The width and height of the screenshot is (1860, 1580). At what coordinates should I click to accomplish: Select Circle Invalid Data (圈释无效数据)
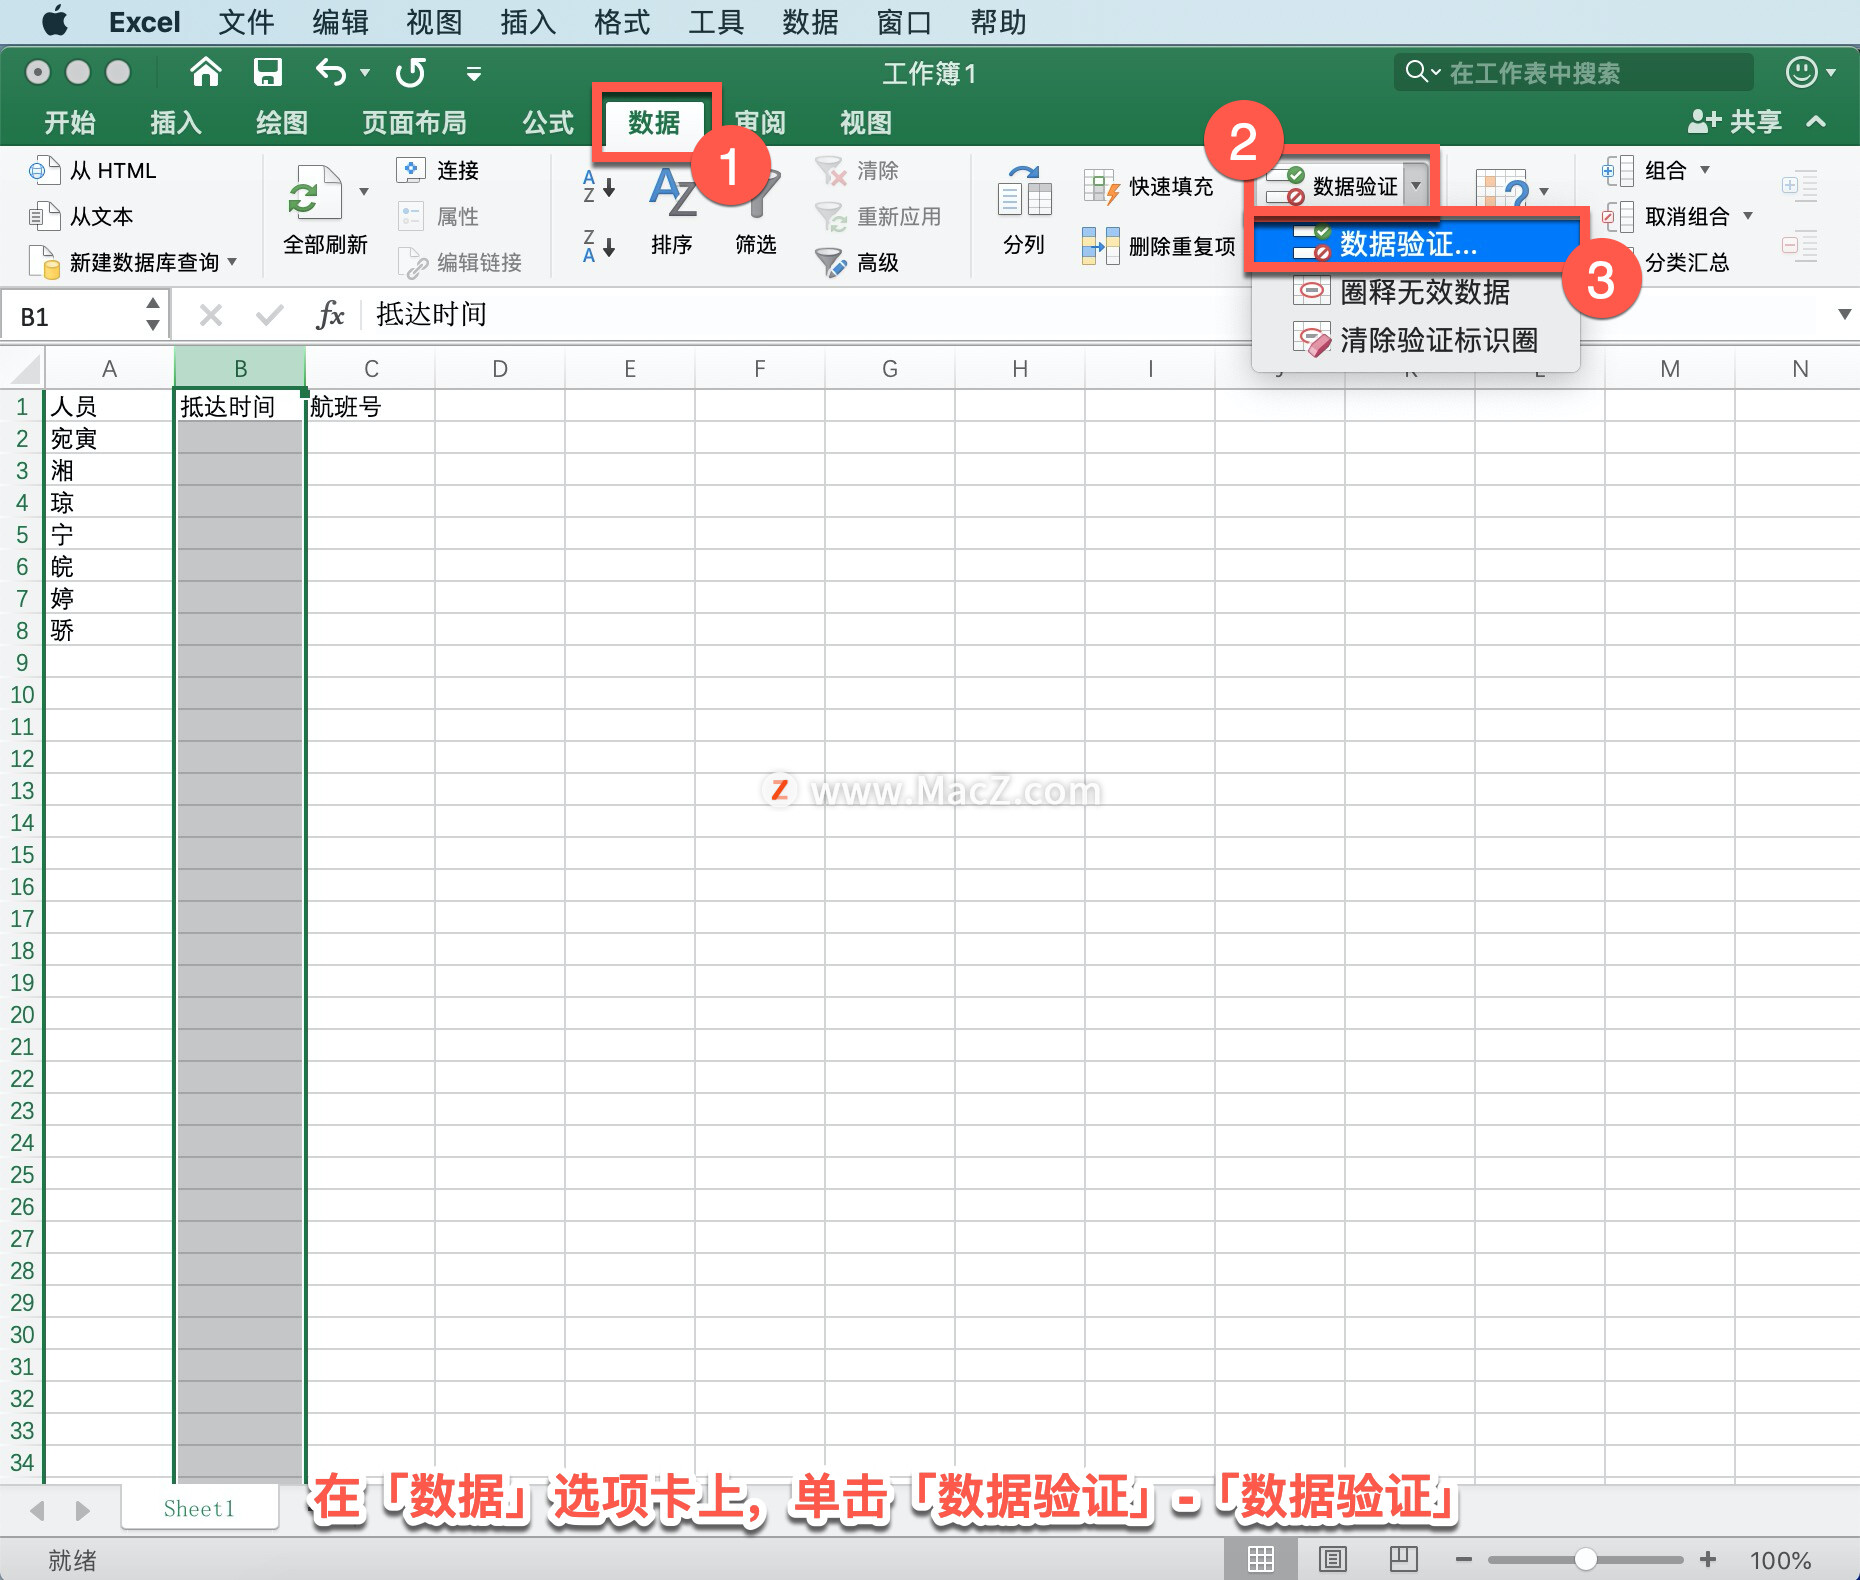click(1416, 292)
